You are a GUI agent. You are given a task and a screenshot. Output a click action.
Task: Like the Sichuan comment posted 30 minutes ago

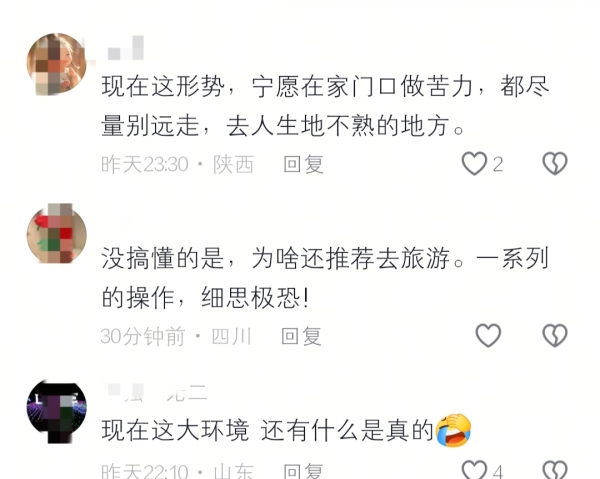click(x=488, y=336)
